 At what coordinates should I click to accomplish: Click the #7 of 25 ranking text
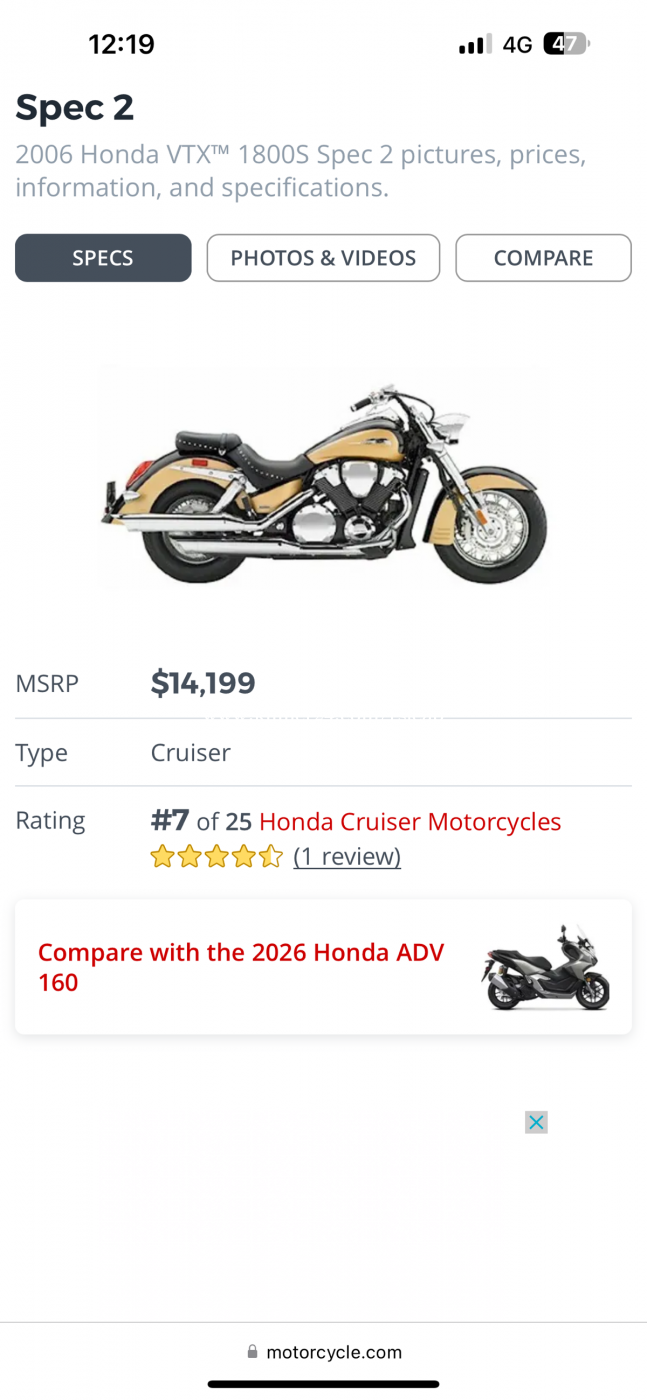[x=201, y=822]
